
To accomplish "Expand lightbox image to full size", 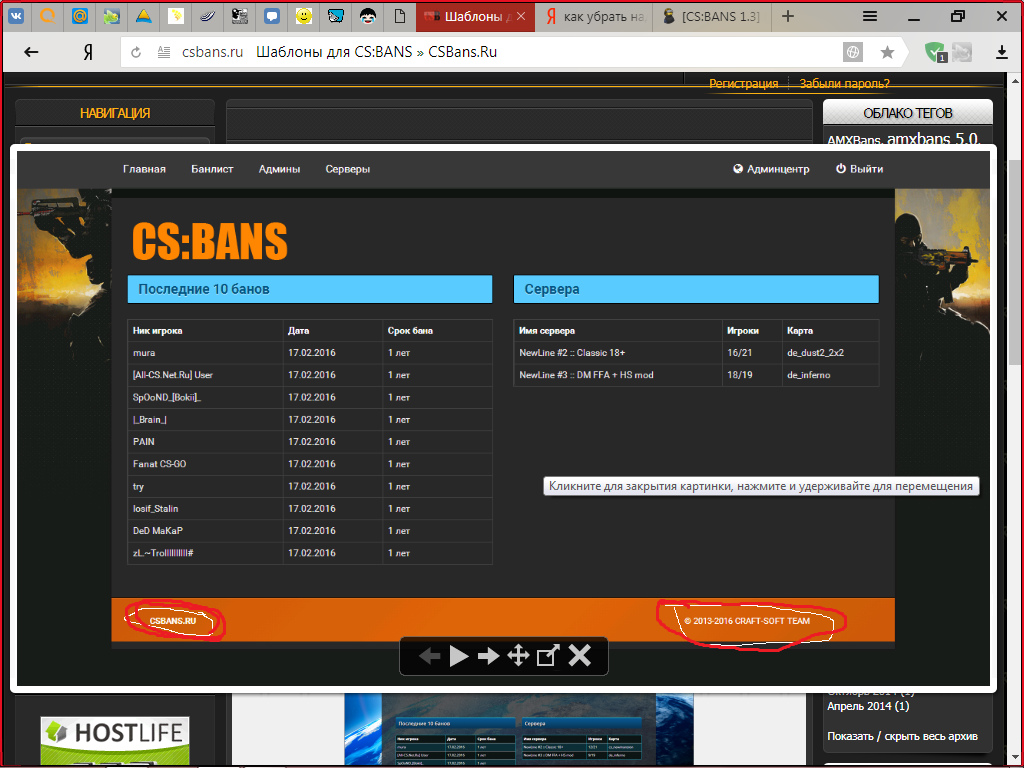I will [x=548, y=656].
